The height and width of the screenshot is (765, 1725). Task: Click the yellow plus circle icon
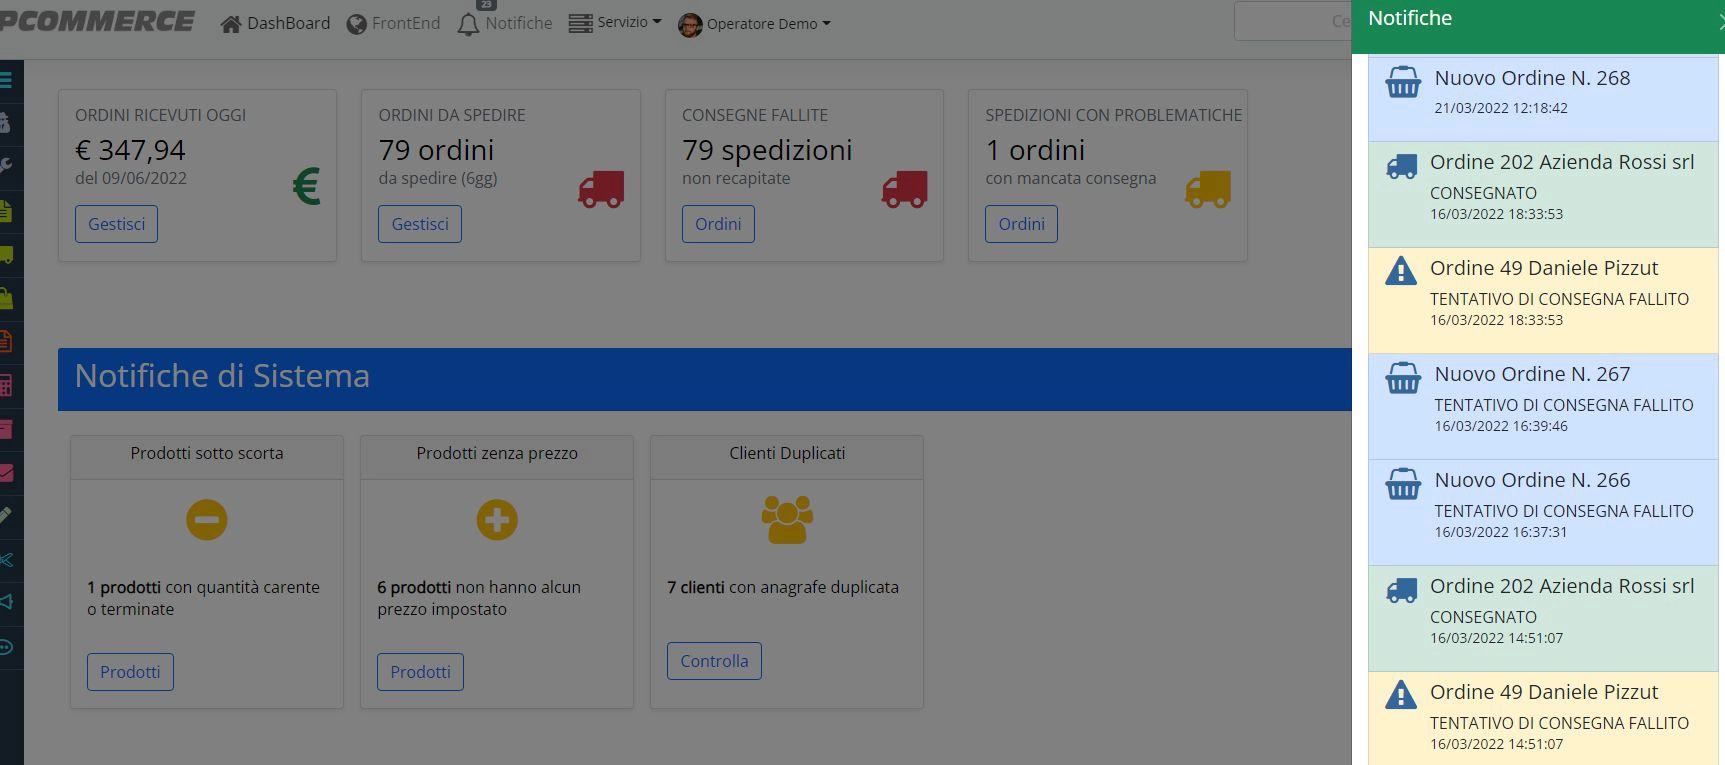[497, 520]
